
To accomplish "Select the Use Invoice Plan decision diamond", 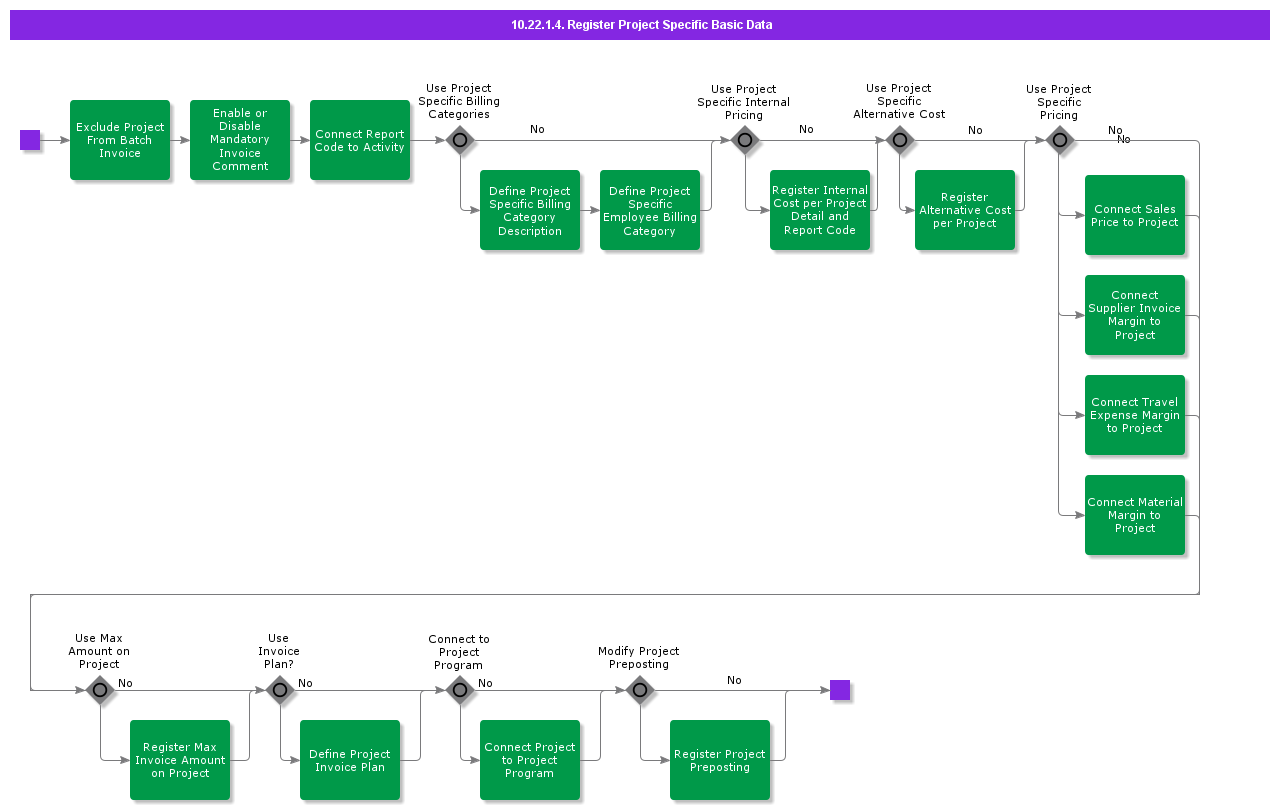I will 279,690.
